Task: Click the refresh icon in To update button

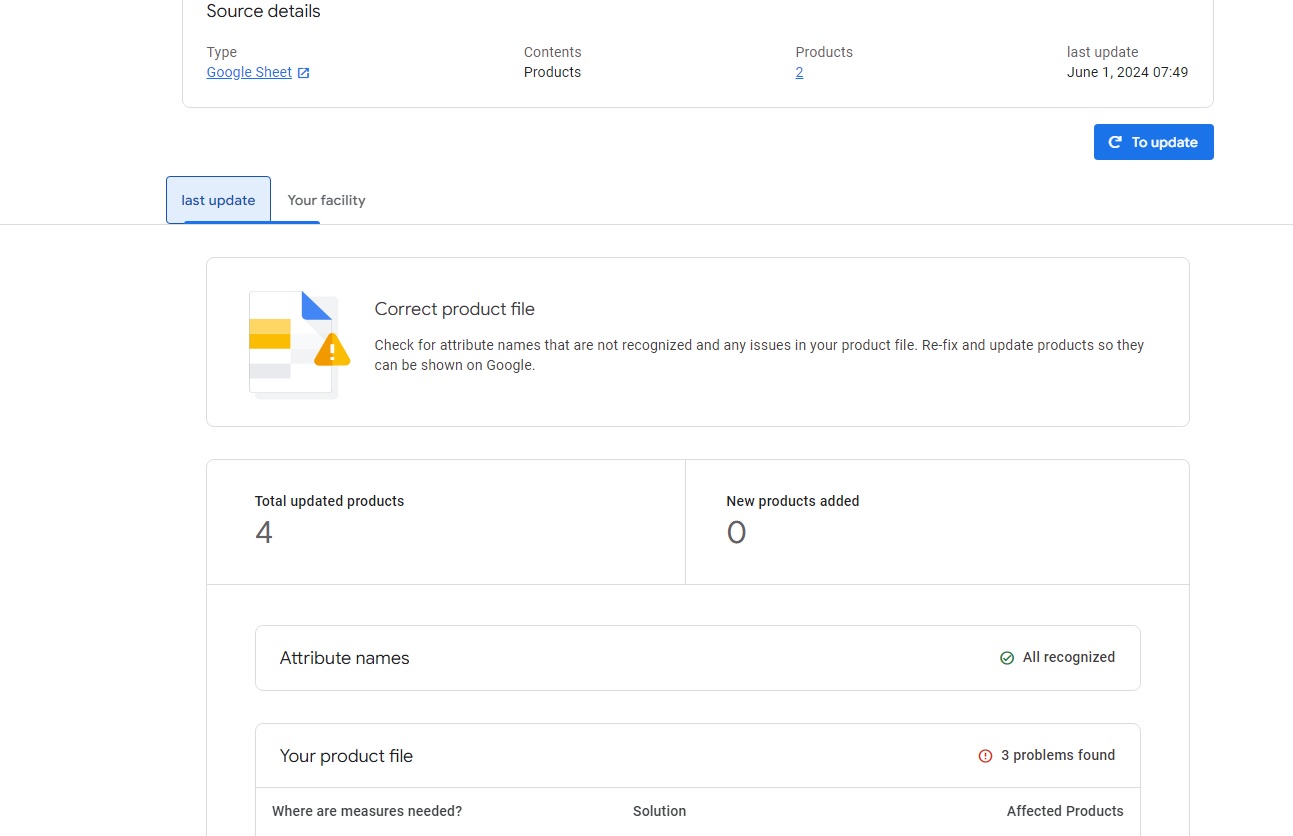Action: [x=1115, y=142]
